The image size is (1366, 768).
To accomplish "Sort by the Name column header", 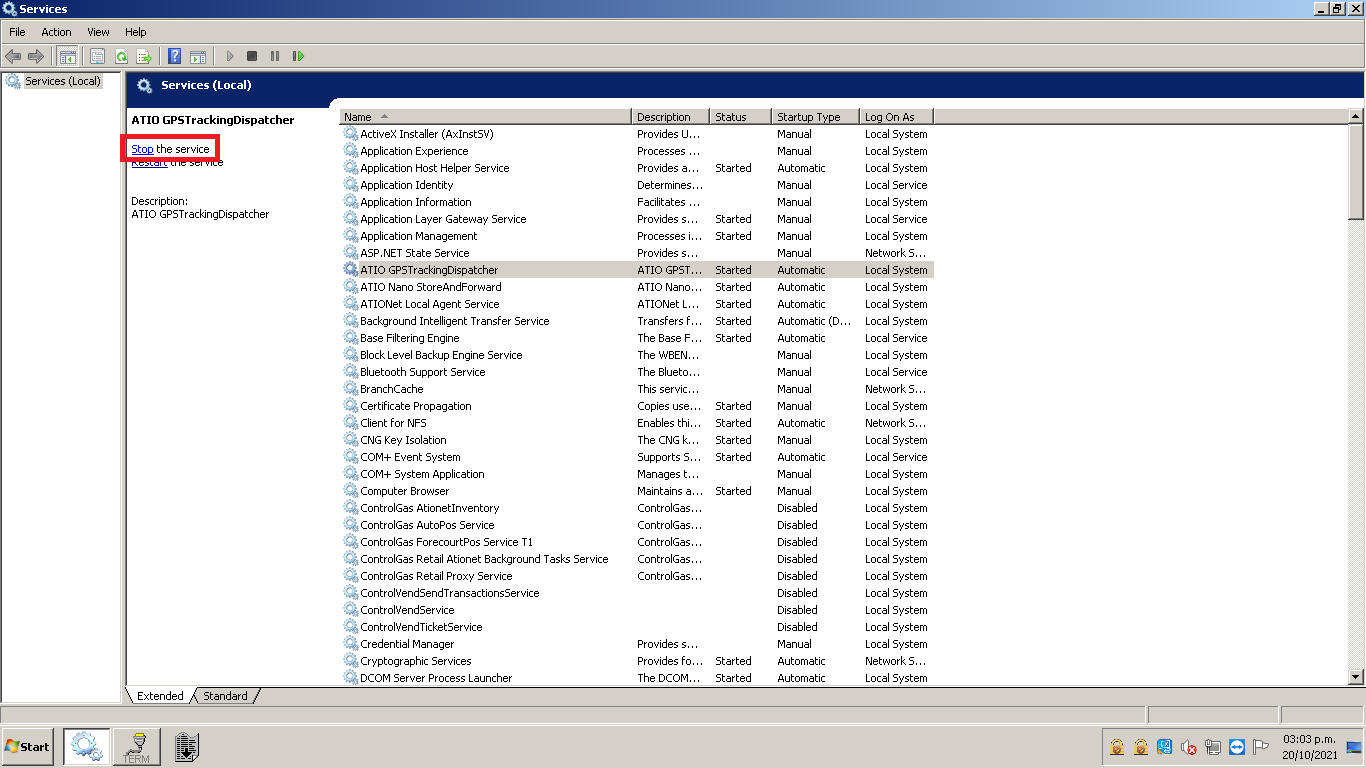I will pos(485,117).
